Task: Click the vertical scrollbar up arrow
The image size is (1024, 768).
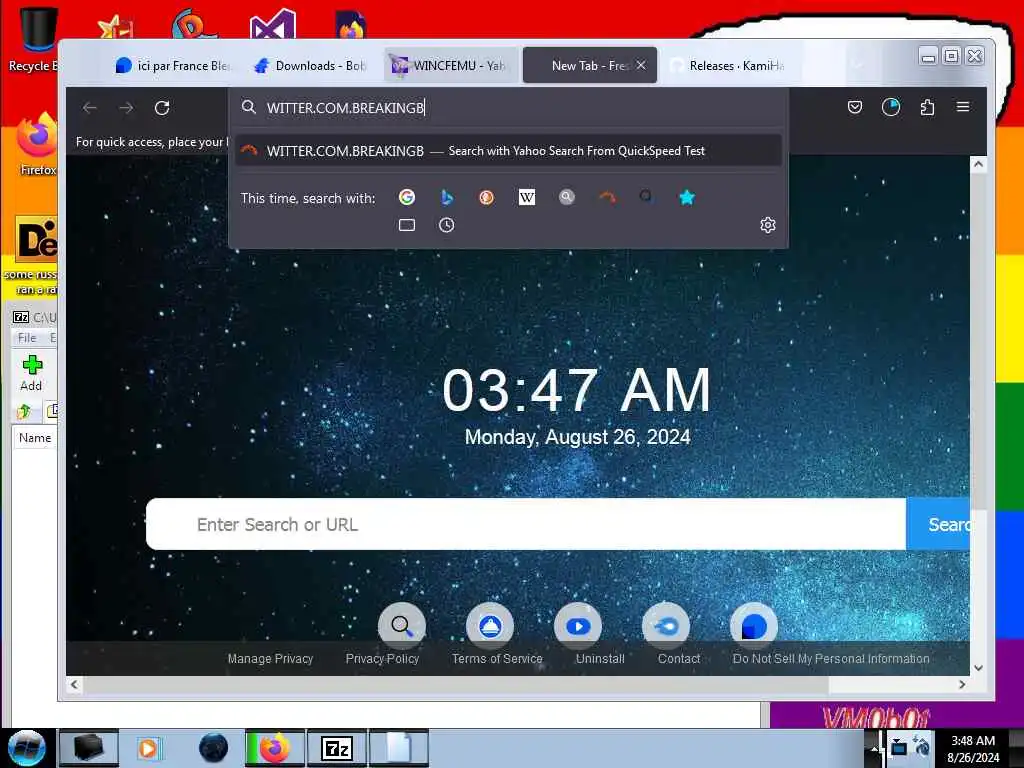Action: pos(978,164)
